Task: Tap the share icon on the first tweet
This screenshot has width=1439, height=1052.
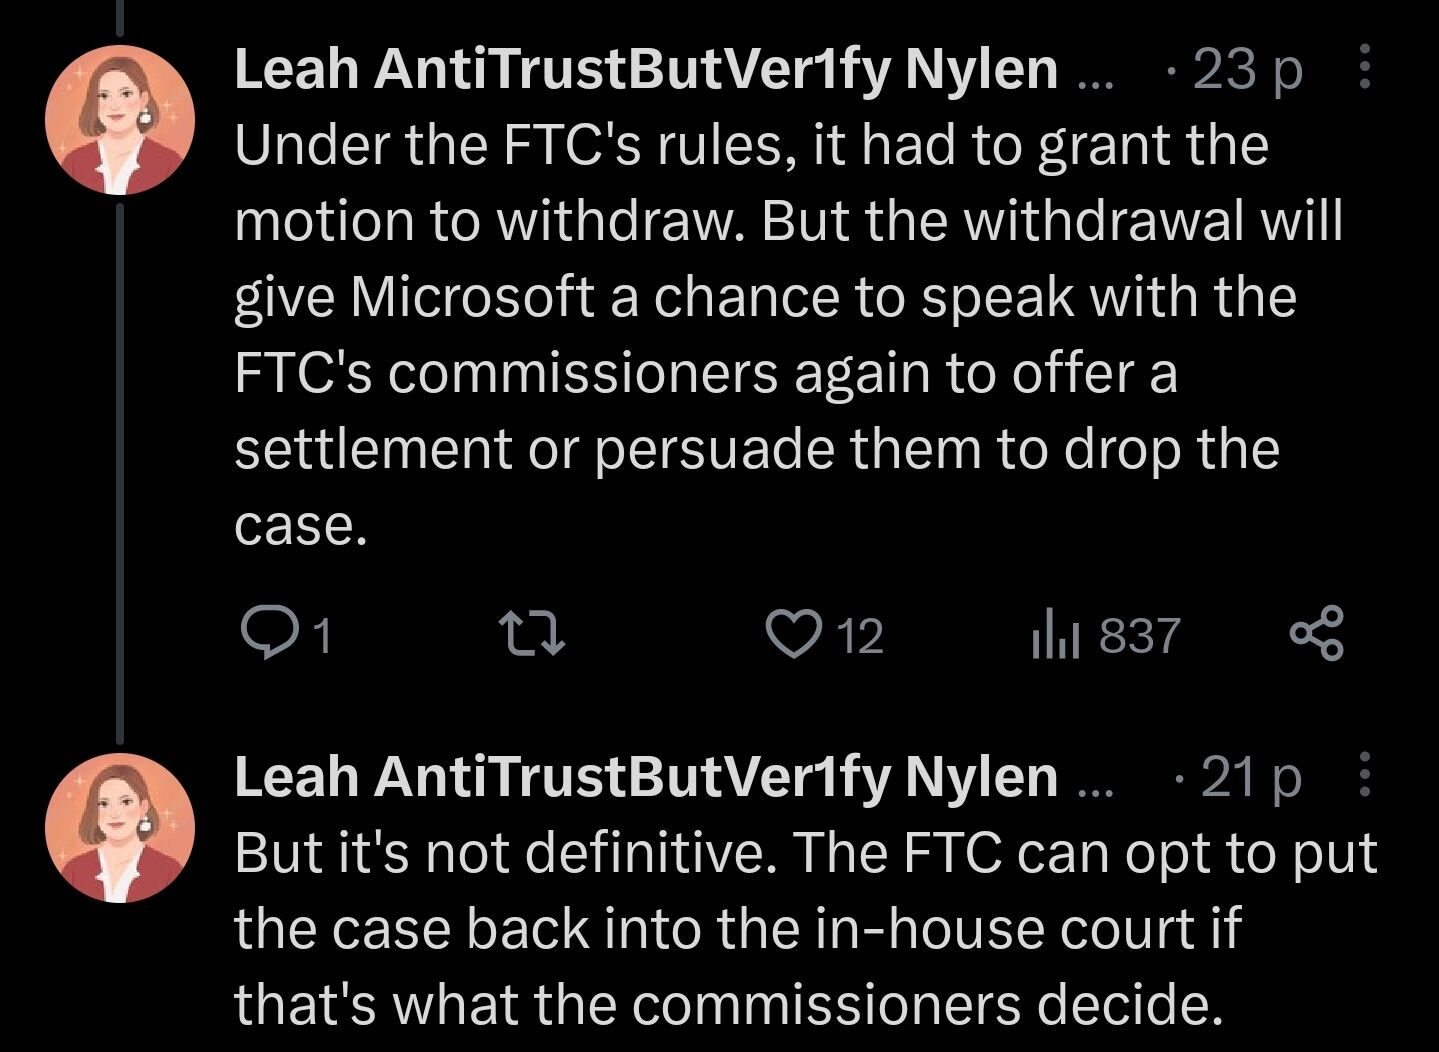Action: [1317, 634]
